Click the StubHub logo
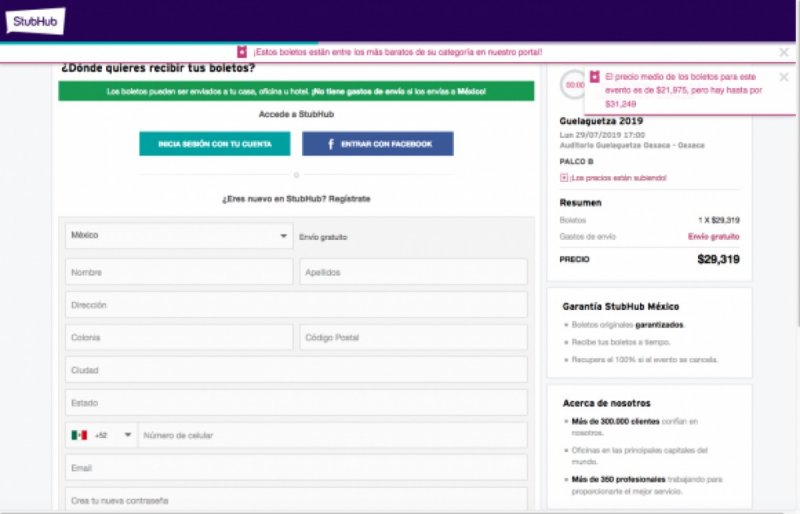800x514 pixels. (x=35, y=21)
